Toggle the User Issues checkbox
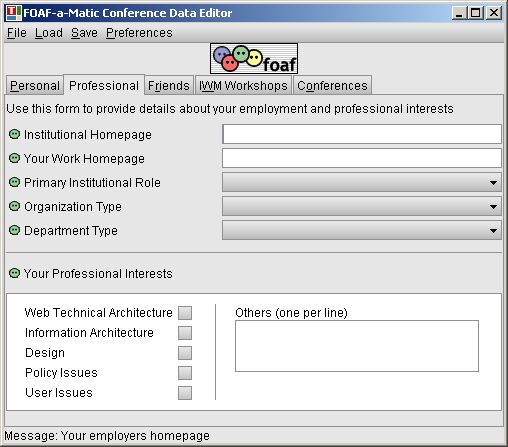Screen dimensions: 508x447 185,393
